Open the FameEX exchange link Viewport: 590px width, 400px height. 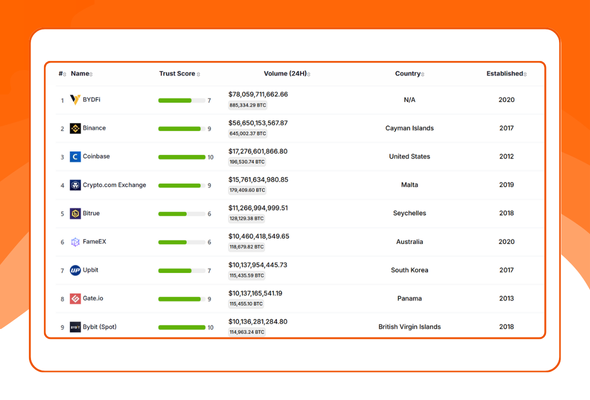tap(94, 242)
